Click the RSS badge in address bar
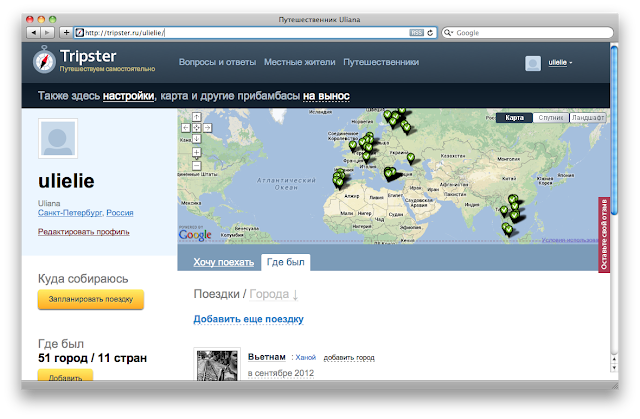 [x=416, y=33]
